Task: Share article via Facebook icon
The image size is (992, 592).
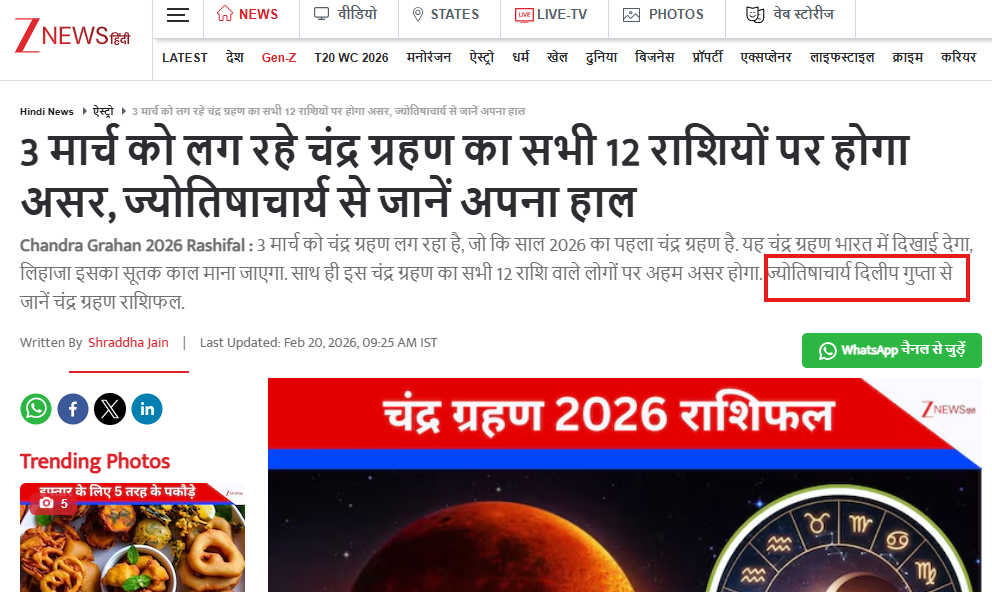Action: [x=73, y=409]
